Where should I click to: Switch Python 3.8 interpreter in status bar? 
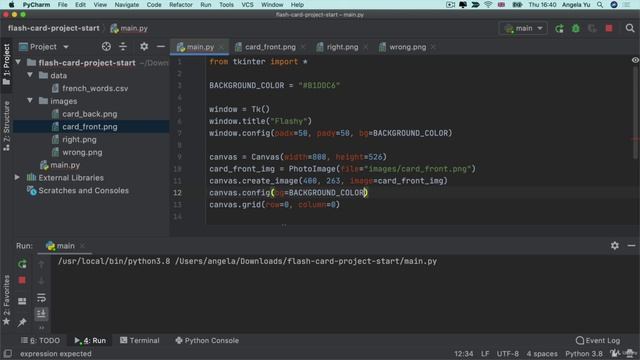584,353
